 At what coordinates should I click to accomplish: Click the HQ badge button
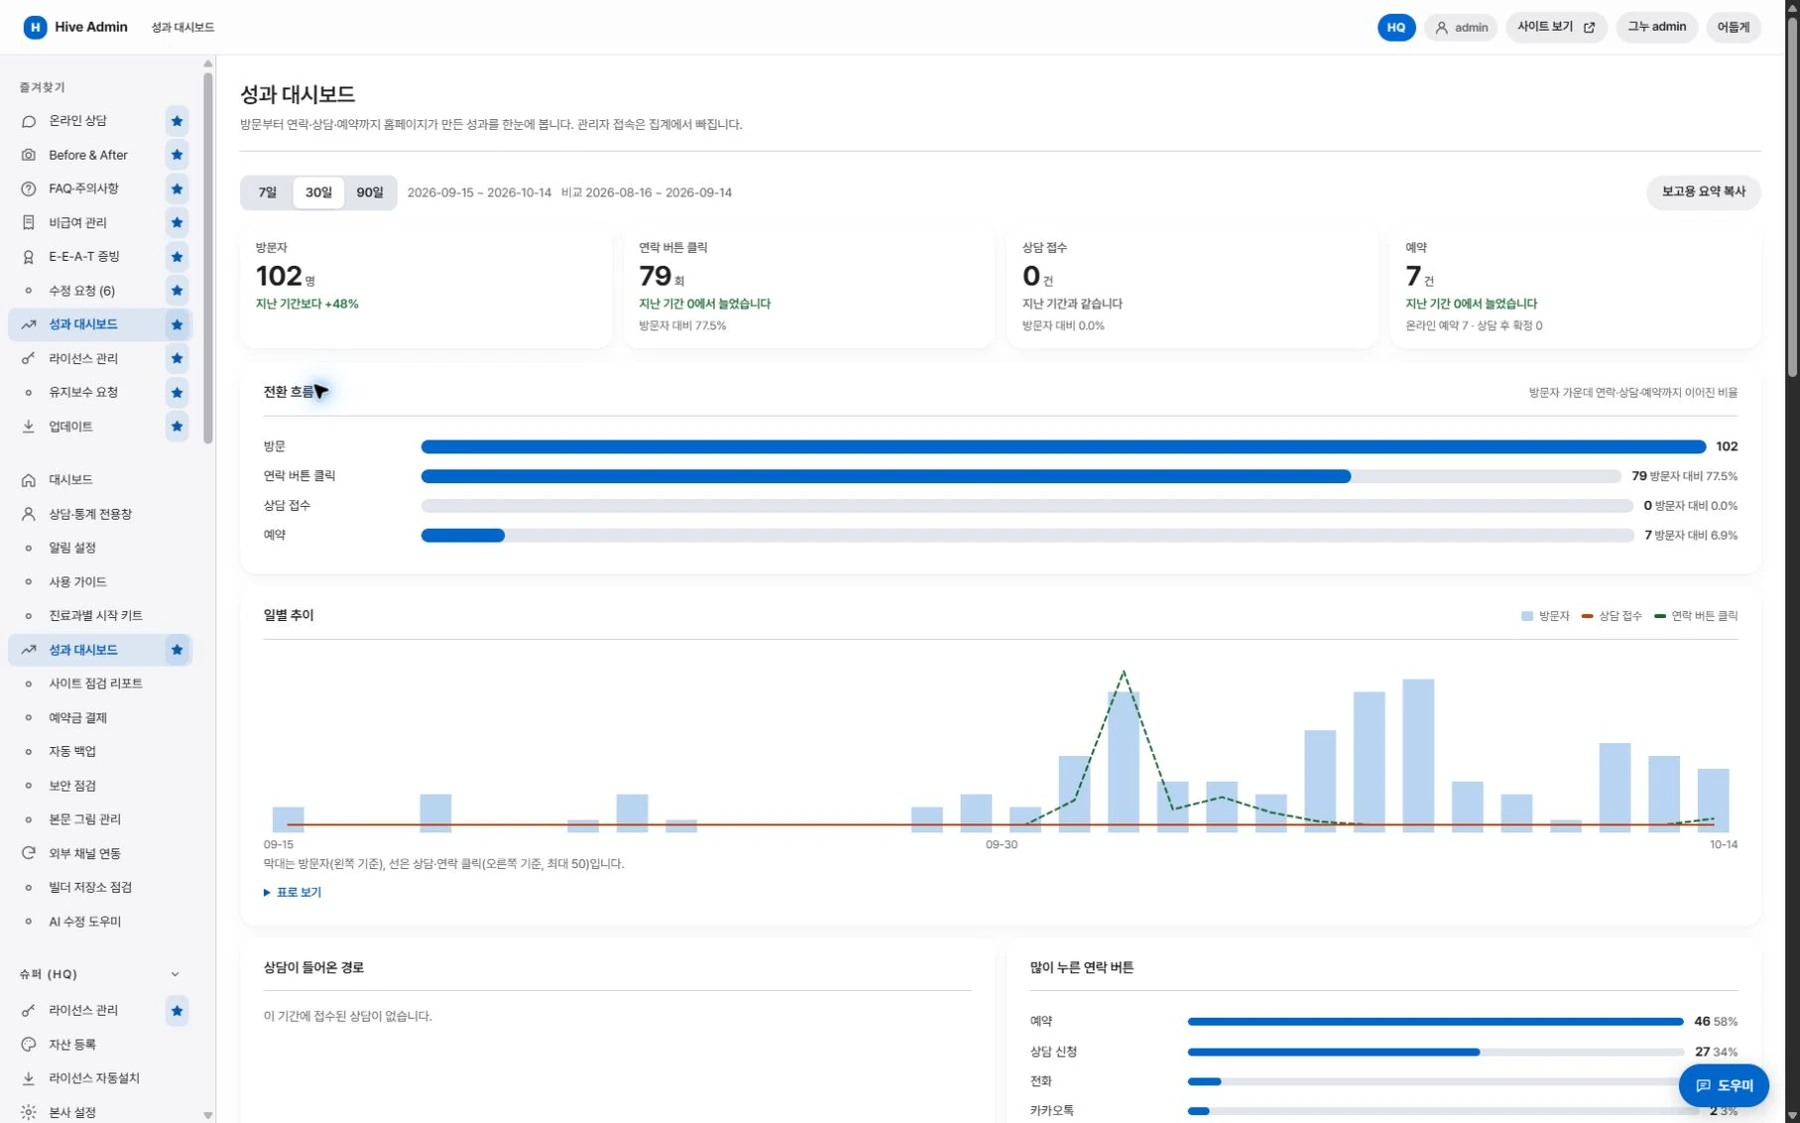(1396, 27)
